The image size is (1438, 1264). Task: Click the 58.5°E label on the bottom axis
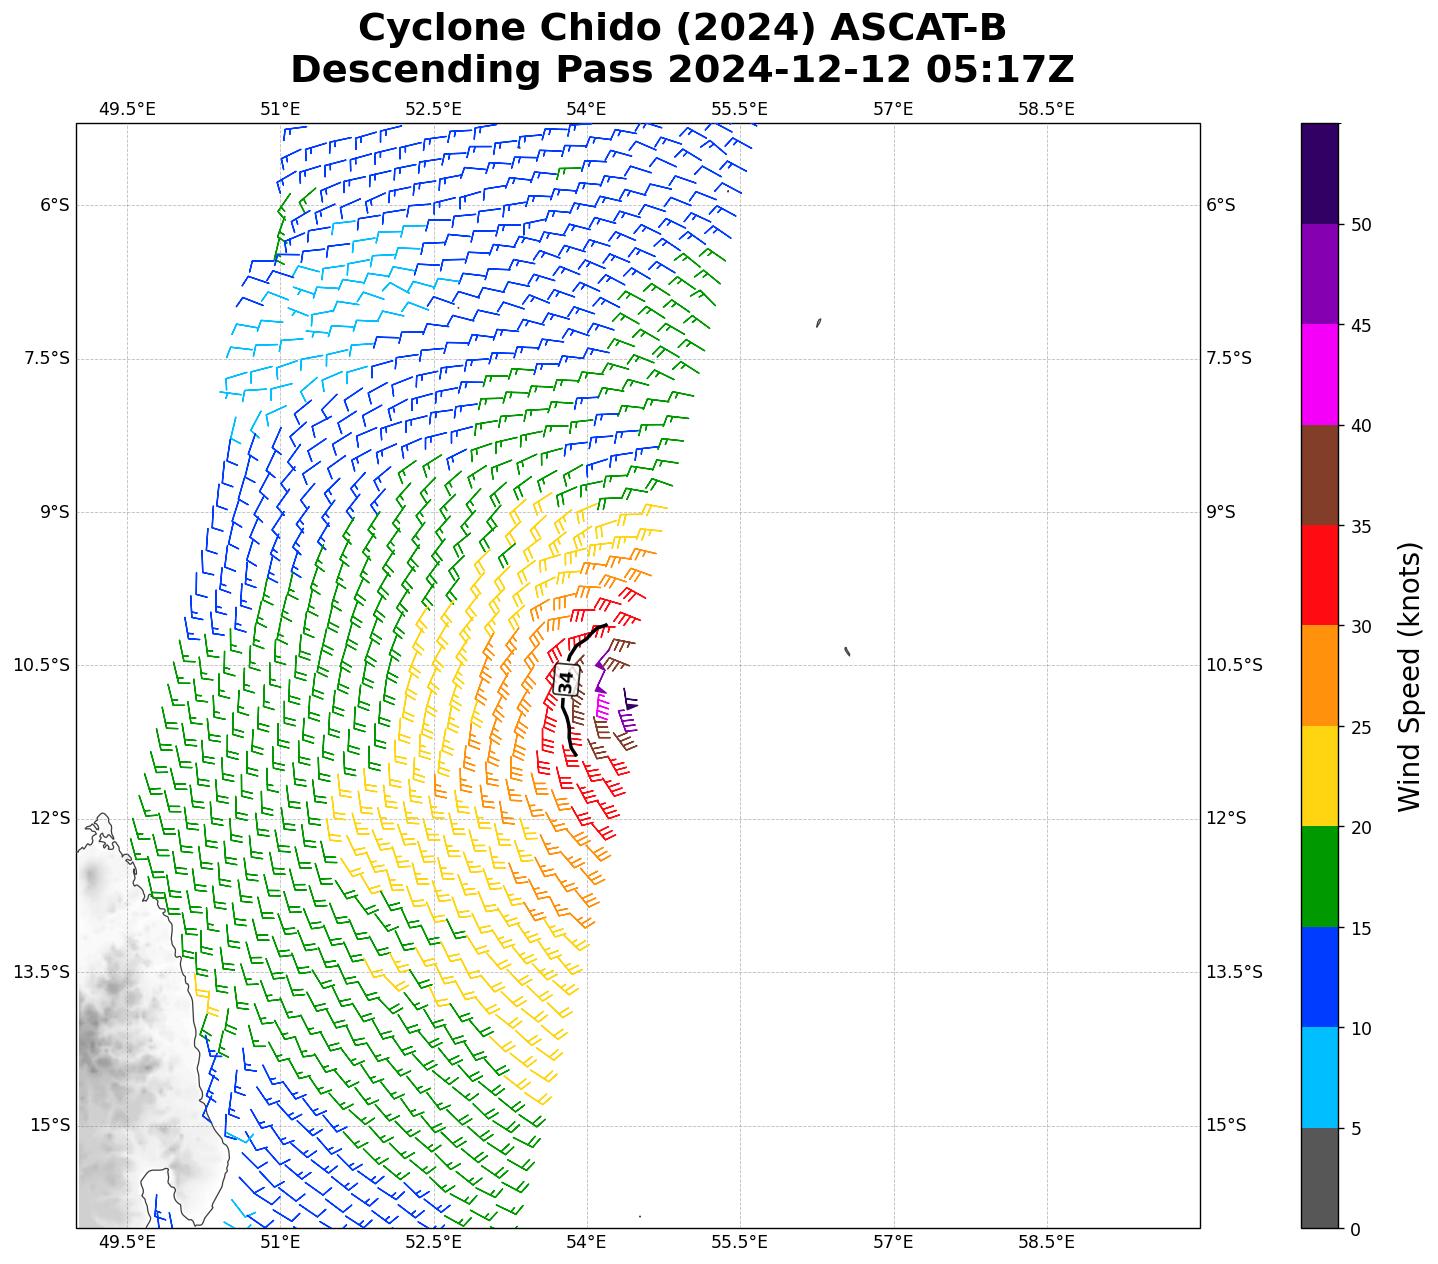pyautogui.click(x=1046, y=1242)
